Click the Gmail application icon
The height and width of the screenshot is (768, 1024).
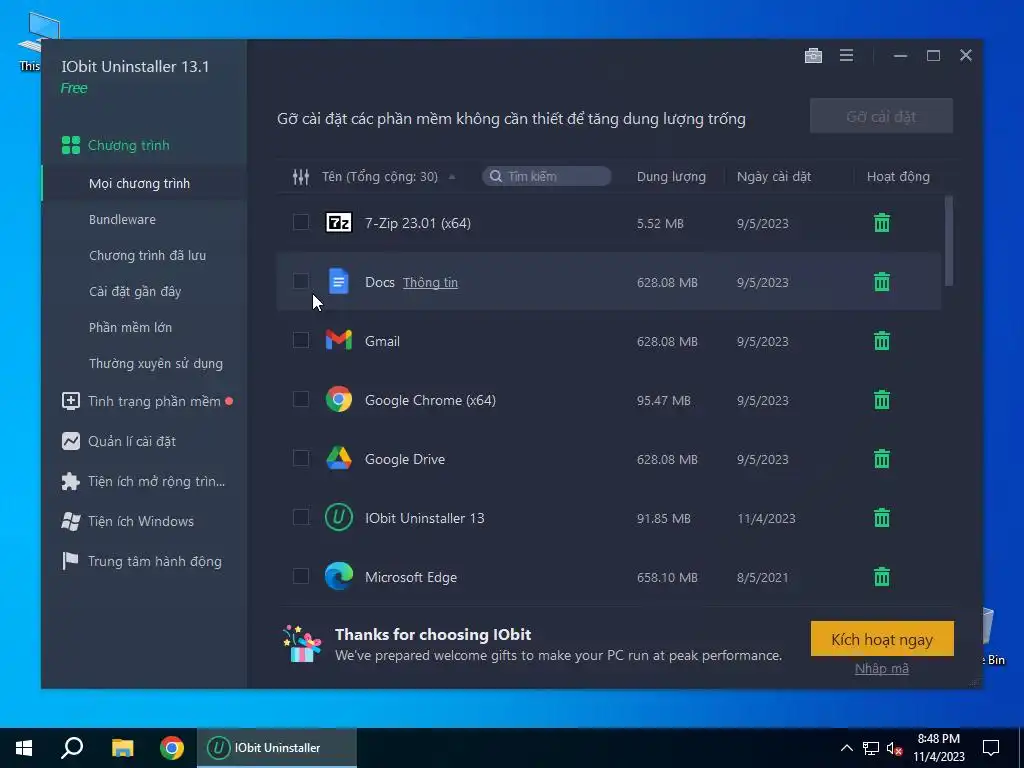click(339, 340)
